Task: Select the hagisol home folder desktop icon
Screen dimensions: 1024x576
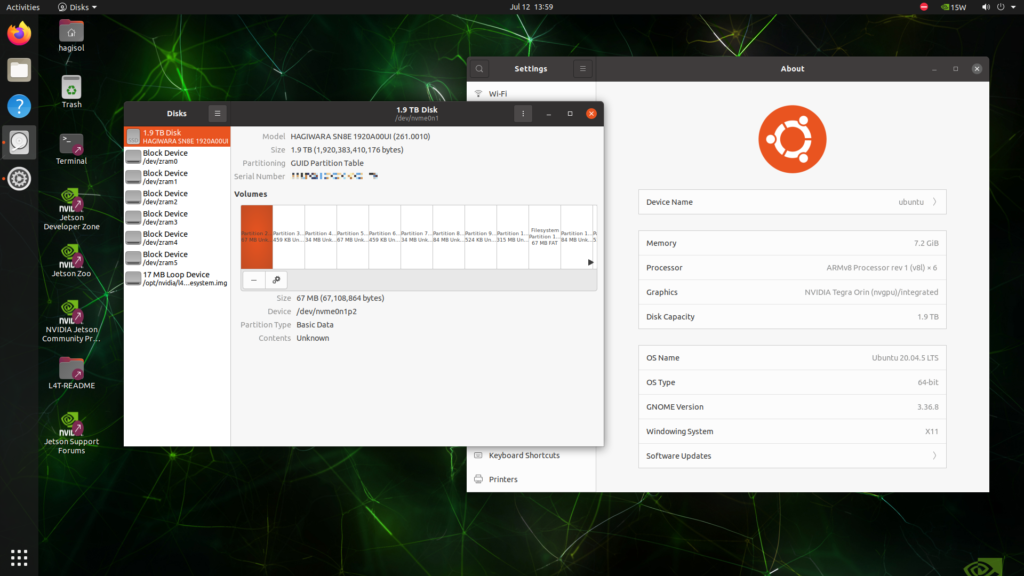Action: tap(71, 36)
